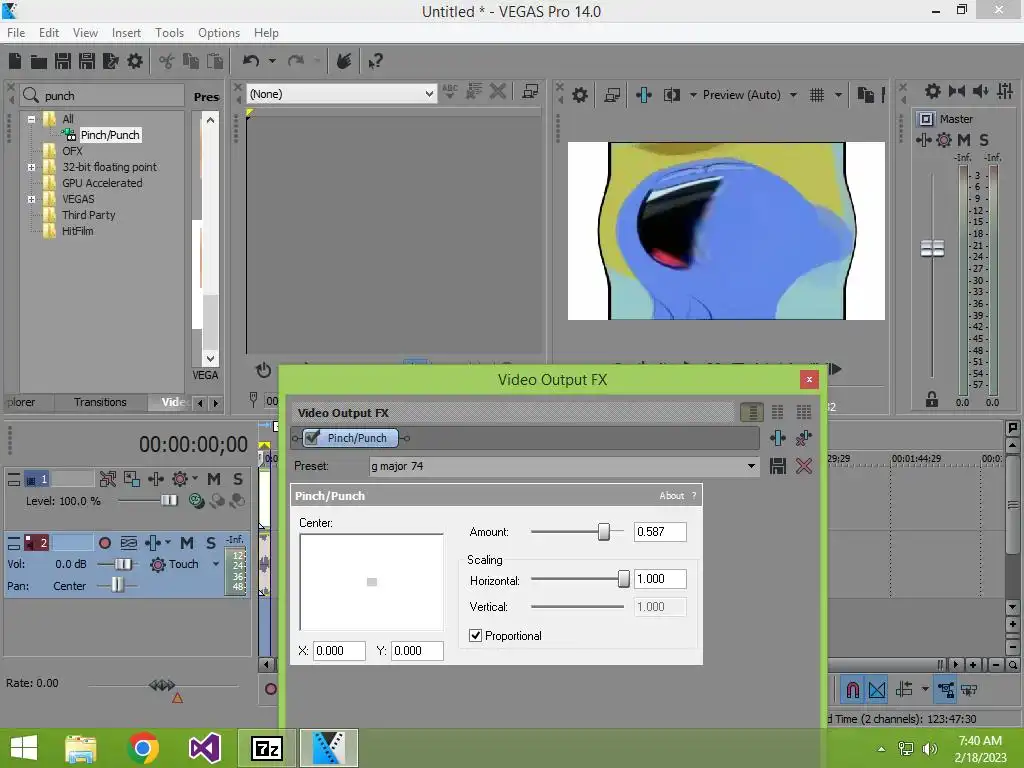Click Track Motion icon on track 1
The image size is (1024, 768).
(x=131, y=479)
